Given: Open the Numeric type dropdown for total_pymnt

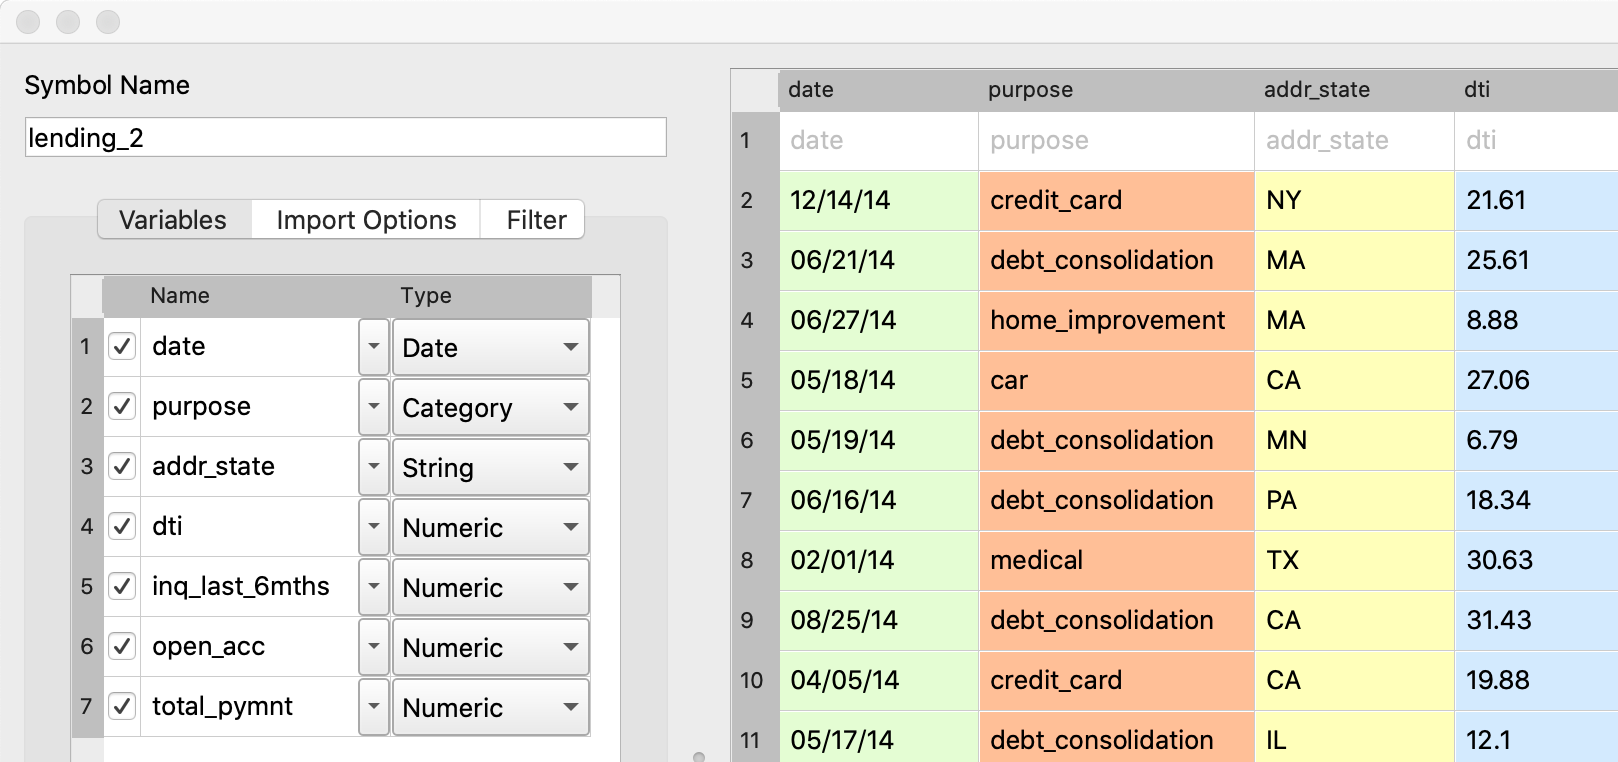Looking at the screenshot, I should [490, 707].
